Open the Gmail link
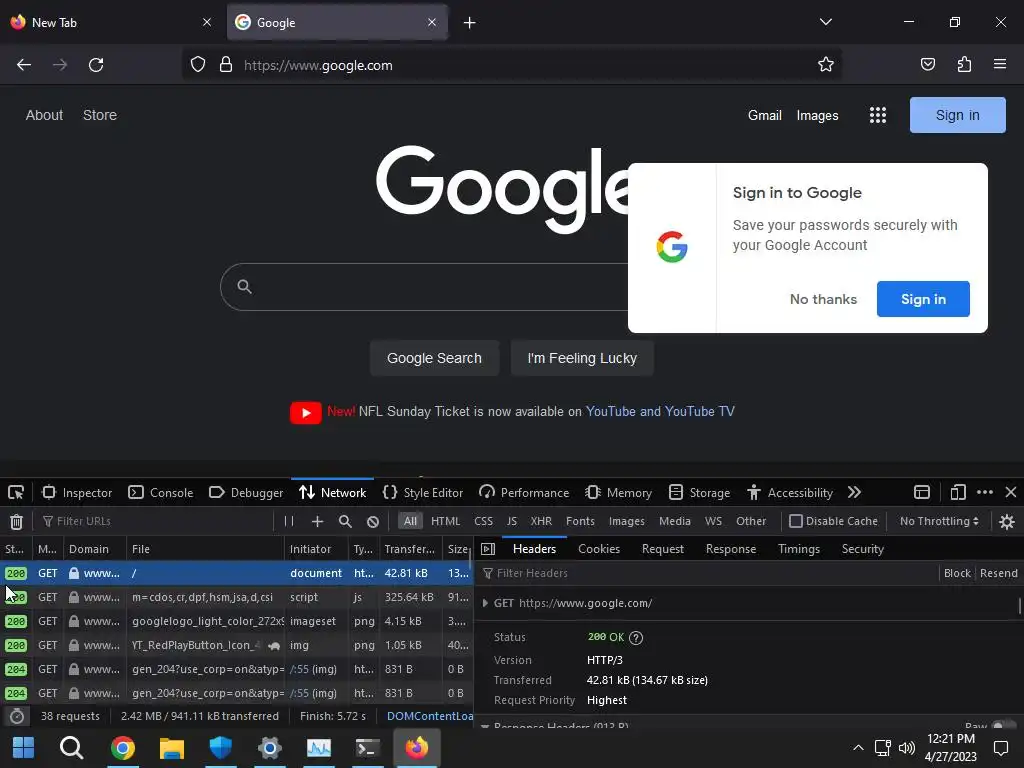Viewport: 1024px width, 768px height. point(765,116)
